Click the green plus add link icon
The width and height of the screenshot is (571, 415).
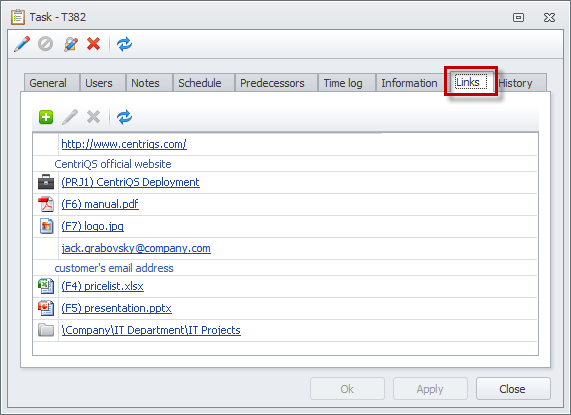tap(46, 117)
